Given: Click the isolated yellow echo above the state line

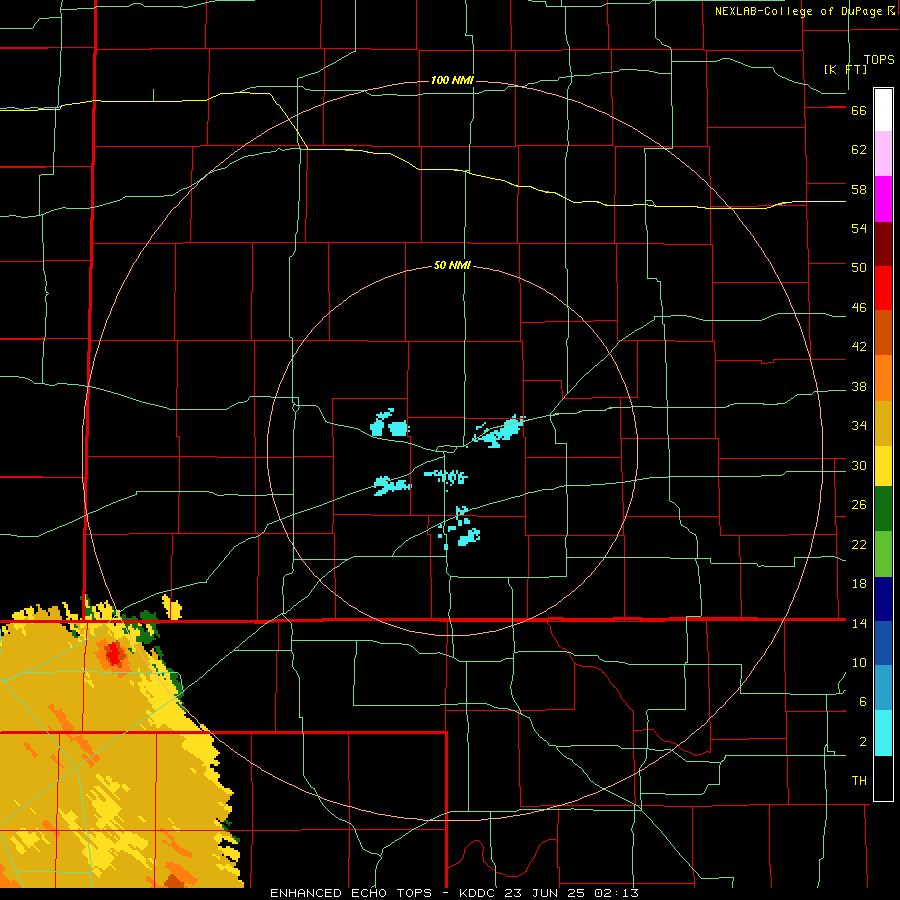Looking at the screenshot, I should tap(172, 608).
